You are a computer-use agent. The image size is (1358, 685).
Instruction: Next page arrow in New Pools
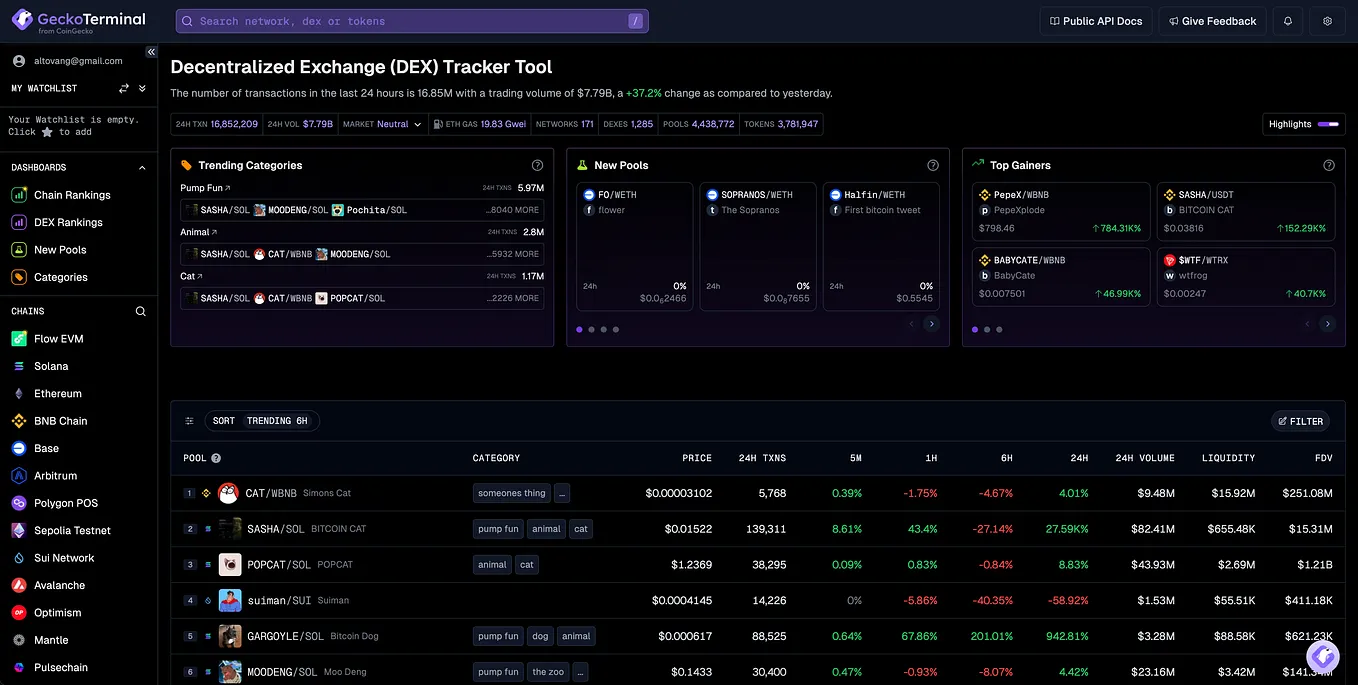click(932, 324)
